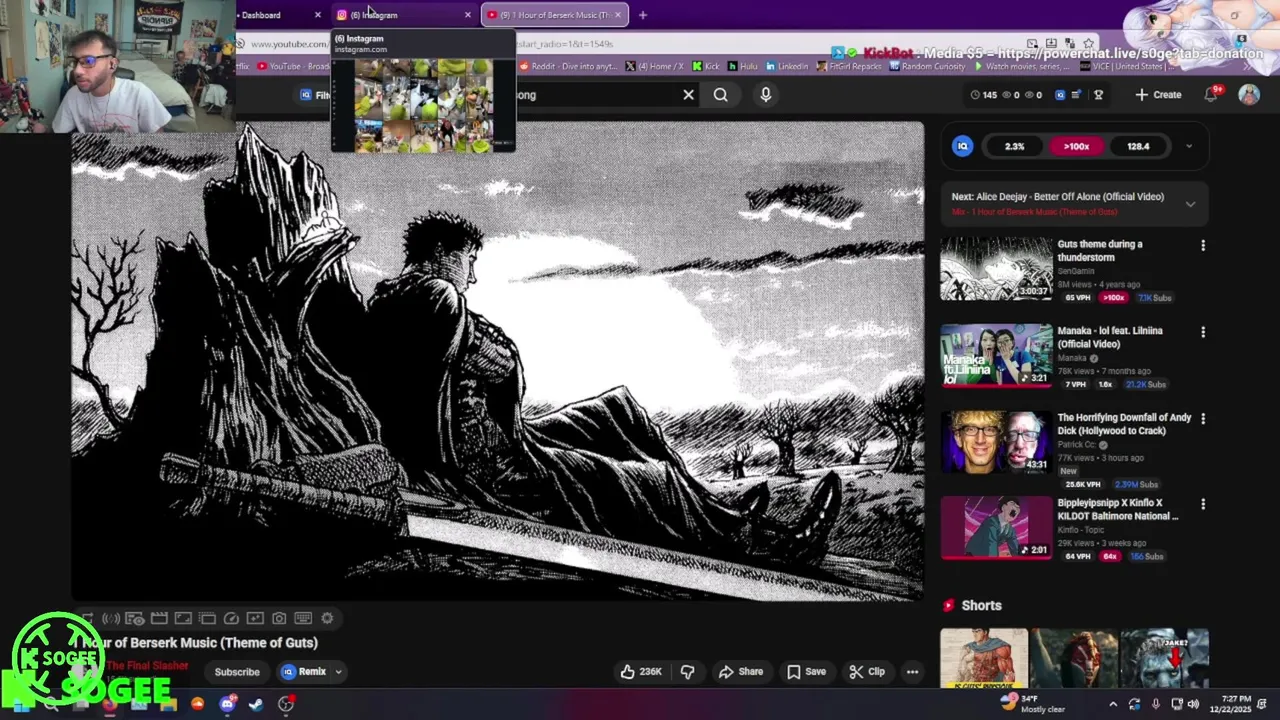Viewport: 1280px width, 720px height.
Task: Open the Home / X bookmark
Action: (x=655, y=66)
